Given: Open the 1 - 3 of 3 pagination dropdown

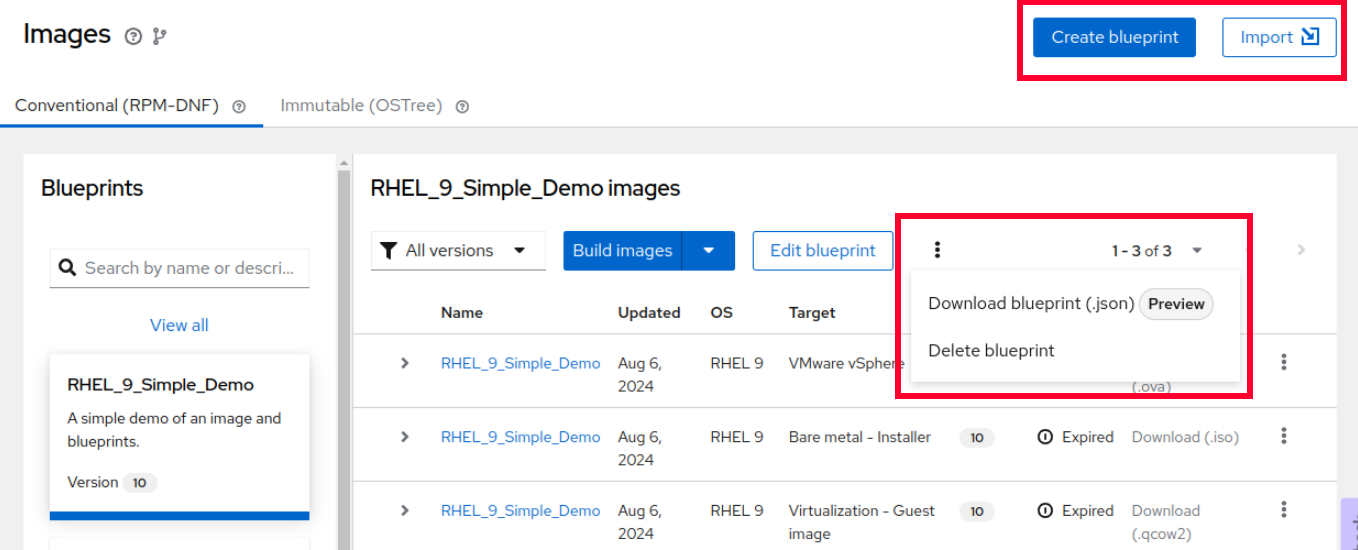Looking at the screenshot, I should coord(1197,251).
